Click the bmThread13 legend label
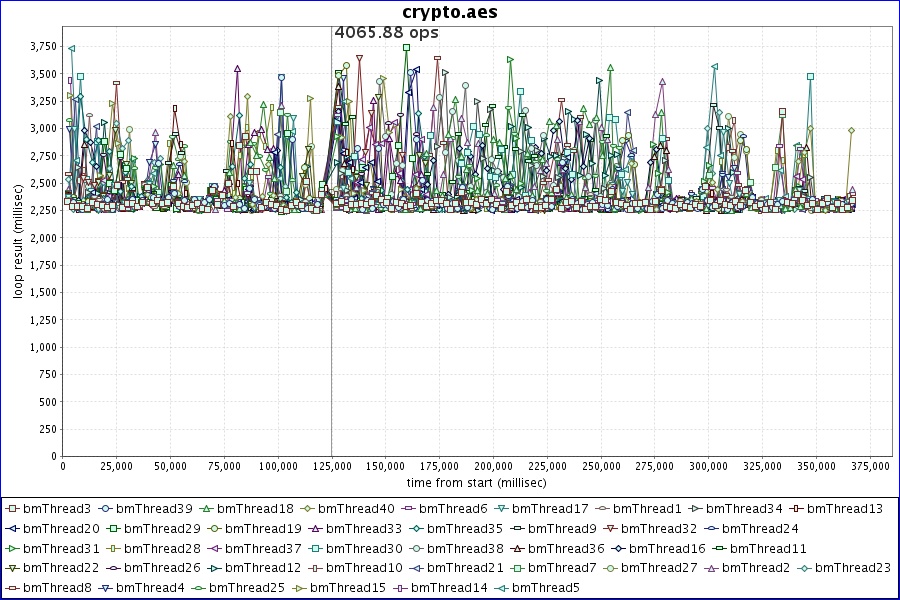The image size is (900, 600). (x=845, y=509)
